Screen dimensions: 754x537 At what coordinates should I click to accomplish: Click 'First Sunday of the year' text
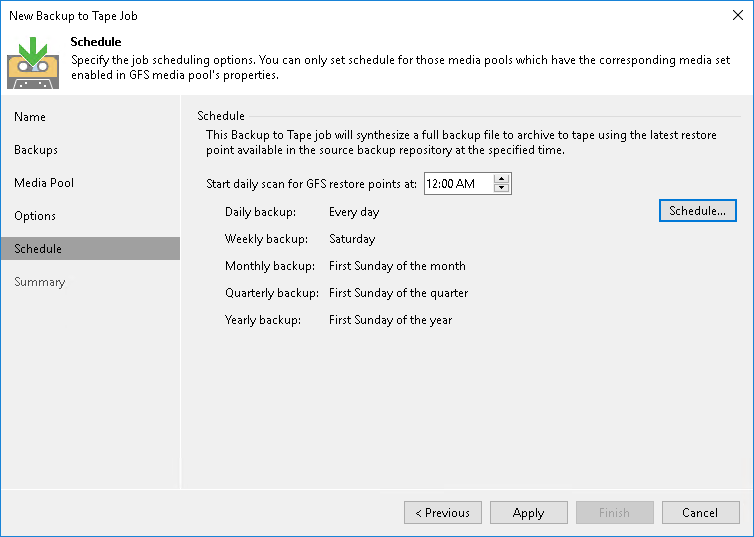point(390,320)
